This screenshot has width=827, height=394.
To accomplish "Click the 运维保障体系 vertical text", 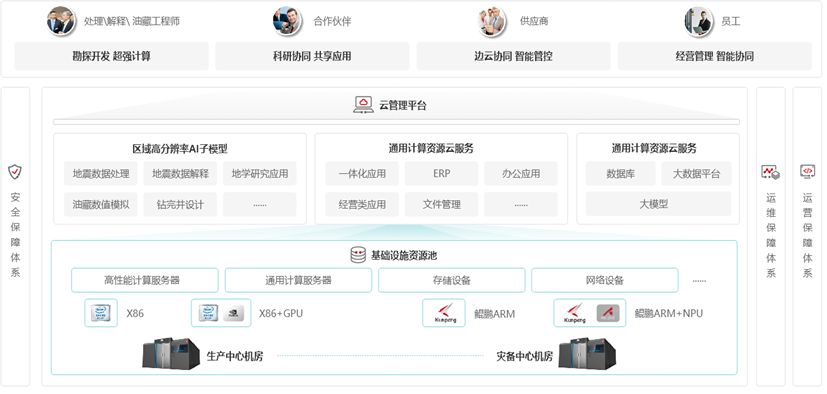I will point(771,235).
